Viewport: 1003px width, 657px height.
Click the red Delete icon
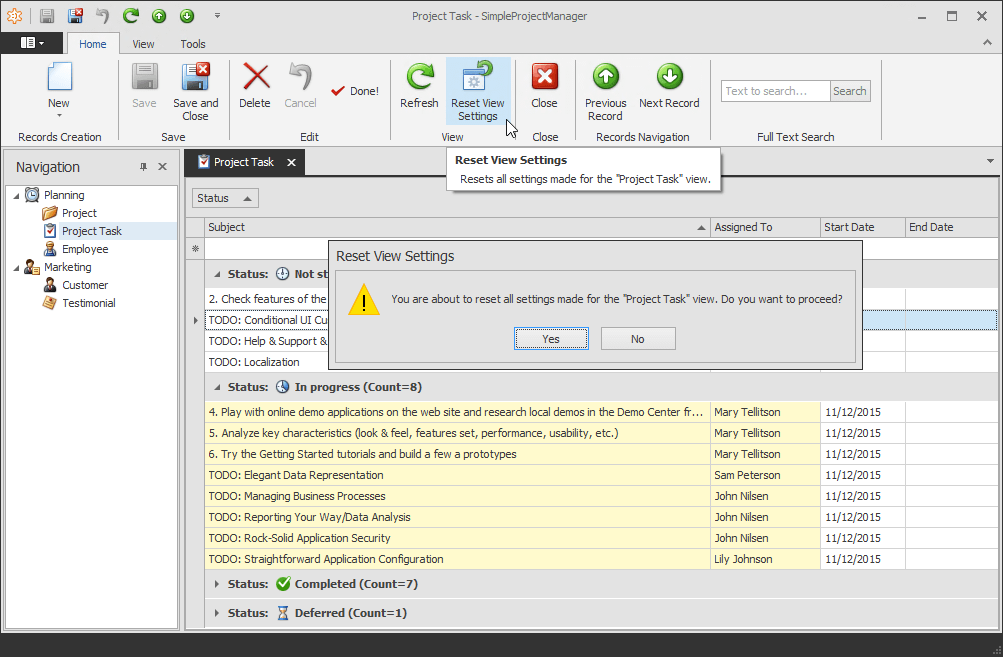click(x=255, y=78)
